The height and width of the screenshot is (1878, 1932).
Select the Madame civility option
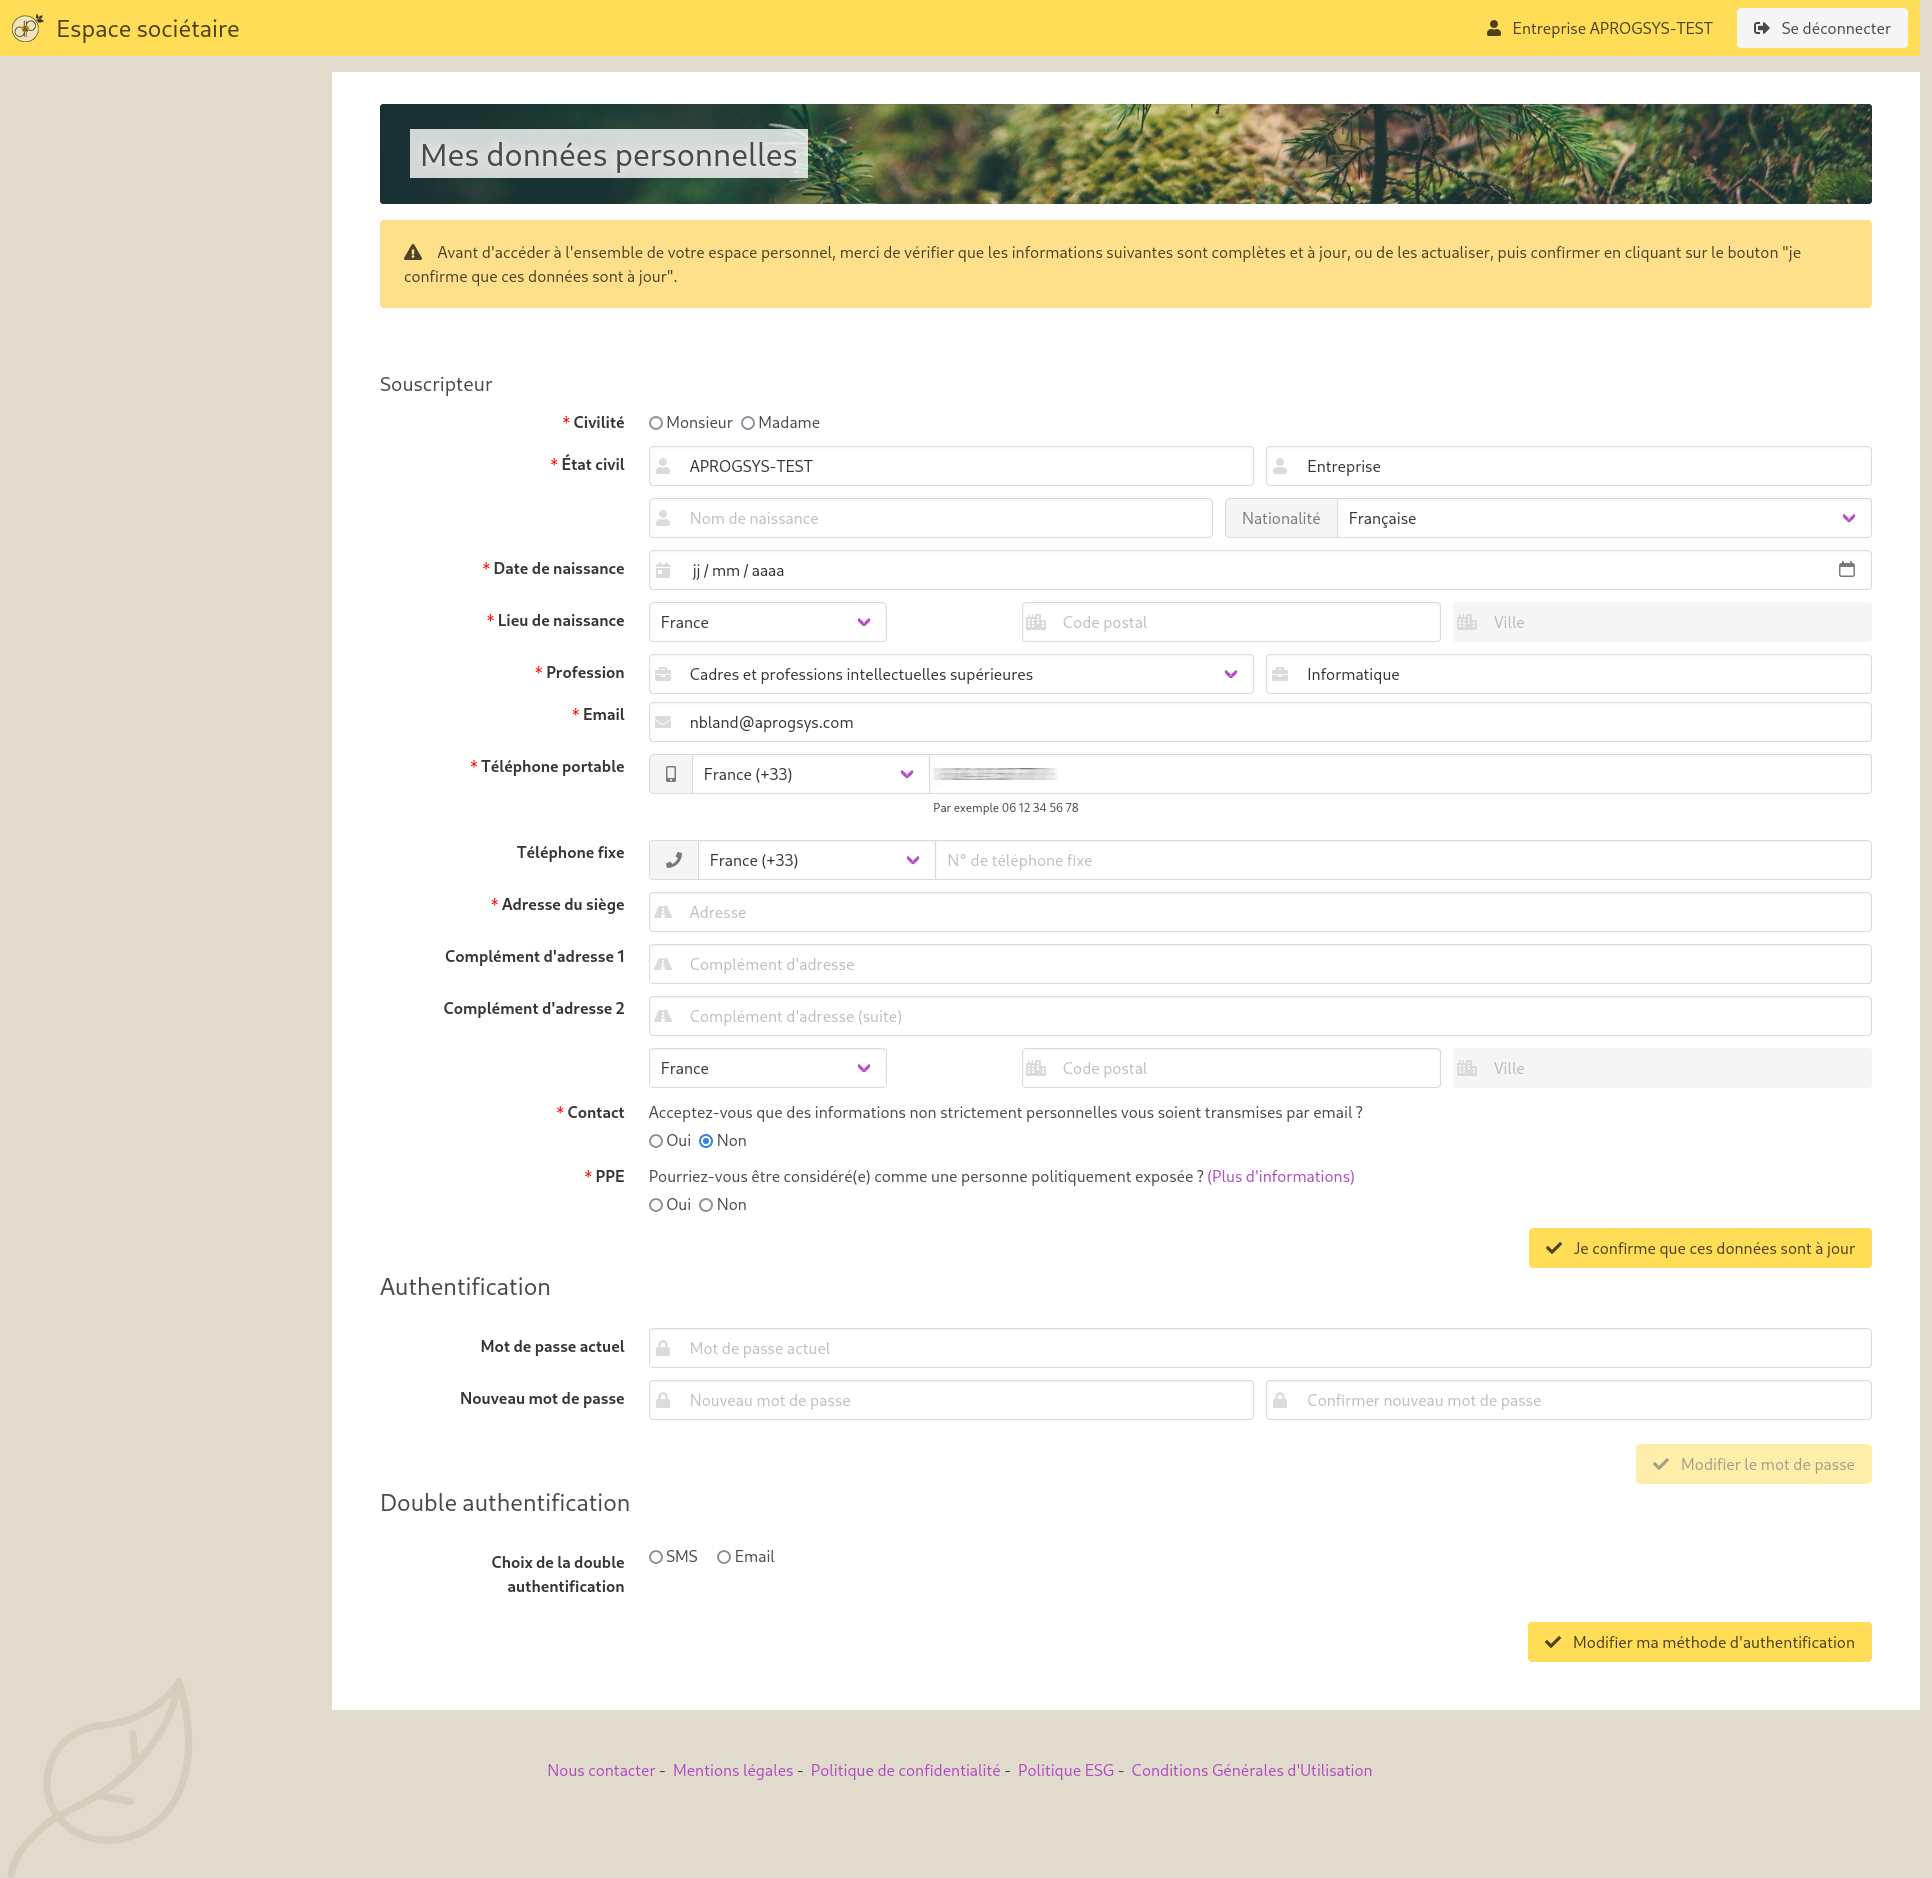coord(749,422)
